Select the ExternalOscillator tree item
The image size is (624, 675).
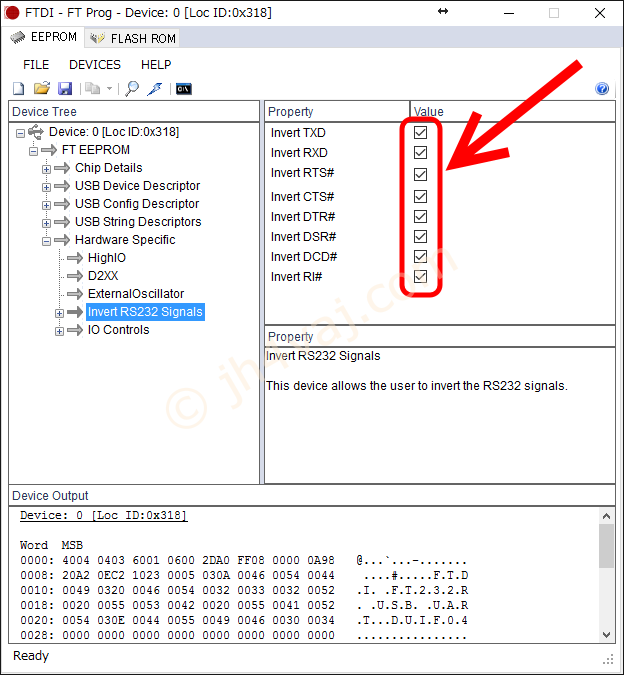[136, 294]
